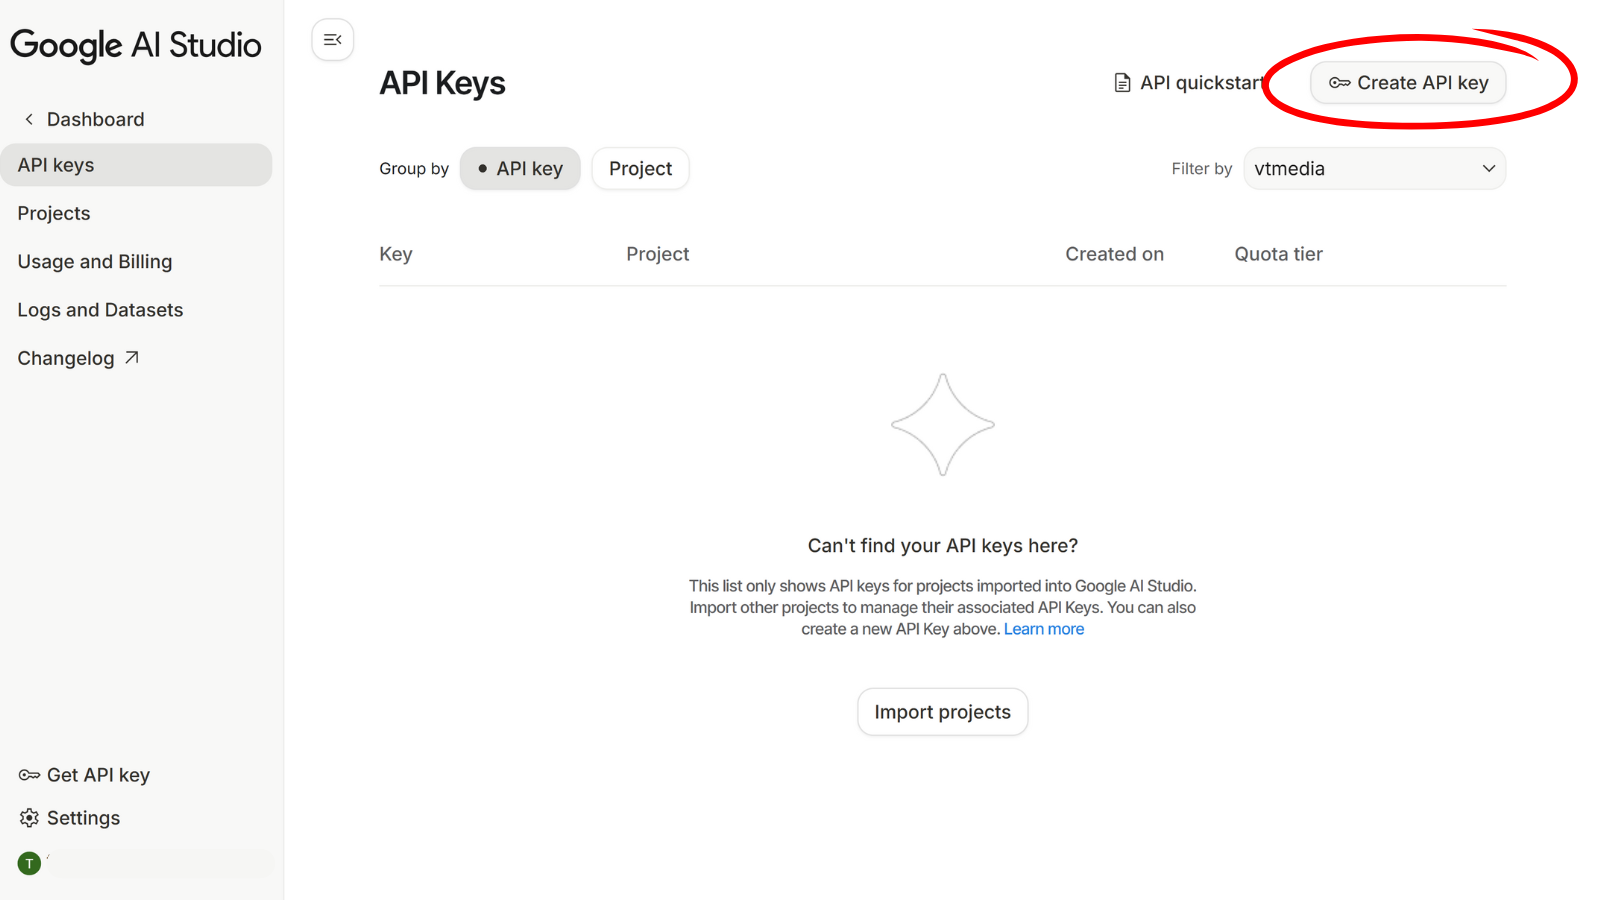
Task: Click the back chevron beside Dashboard
Action: tap(29, 119)
